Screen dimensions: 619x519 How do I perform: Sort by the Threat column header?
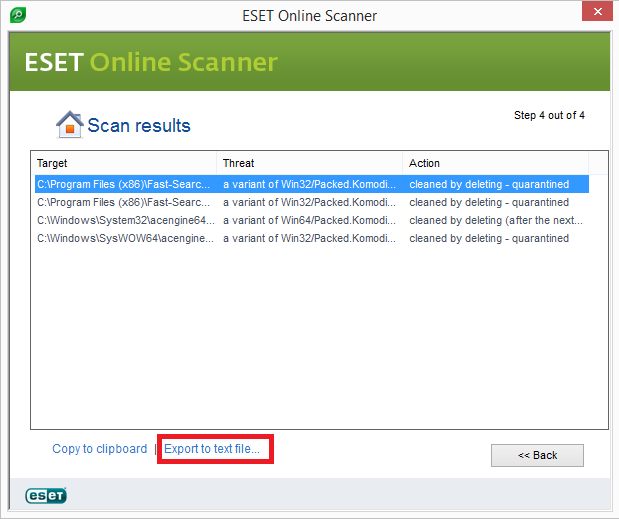click(310, 163)
